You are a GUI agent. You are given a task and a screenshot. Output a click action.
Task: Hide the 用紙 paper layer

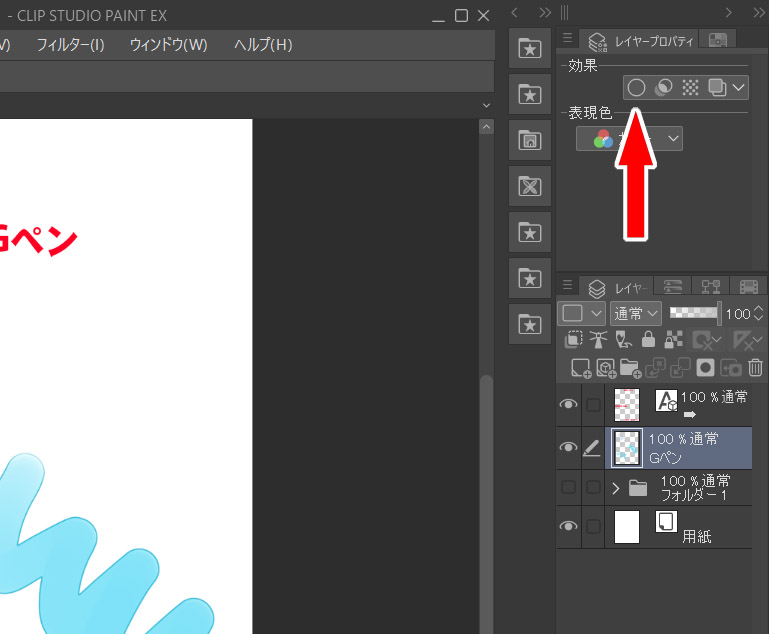point(568,526)
